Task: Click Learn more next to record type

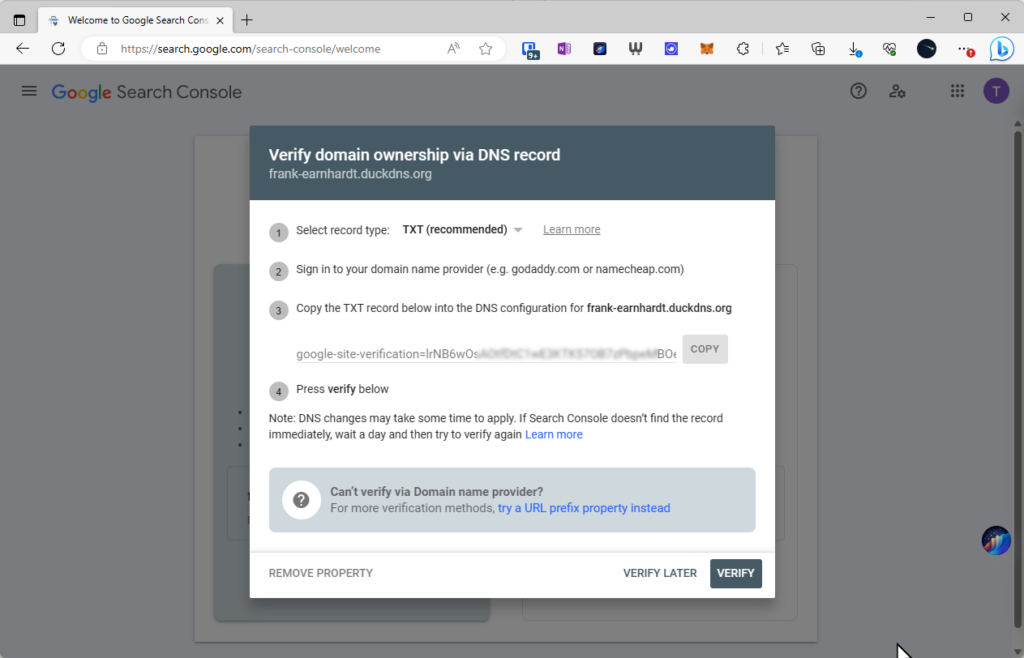Action: point(571,230)
